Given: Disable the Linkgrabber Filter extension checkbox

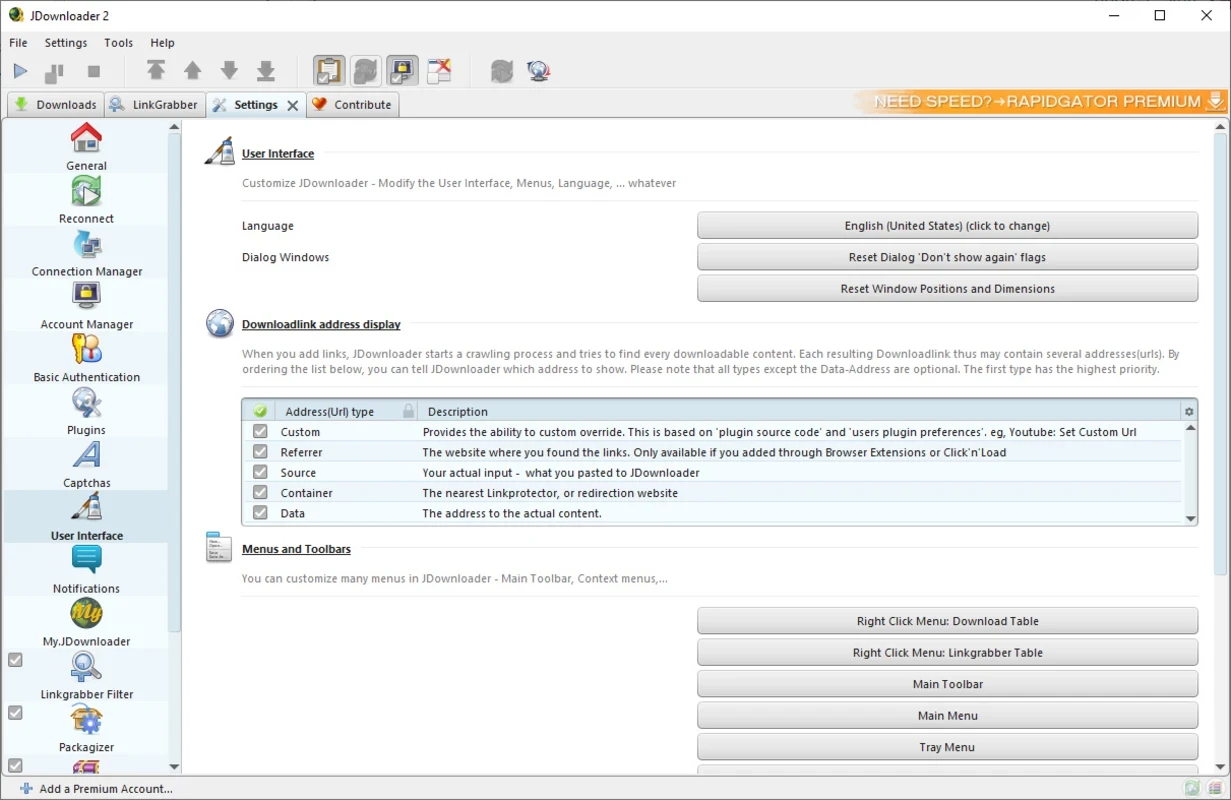Looking at the screenshot, I should point(15,660).
